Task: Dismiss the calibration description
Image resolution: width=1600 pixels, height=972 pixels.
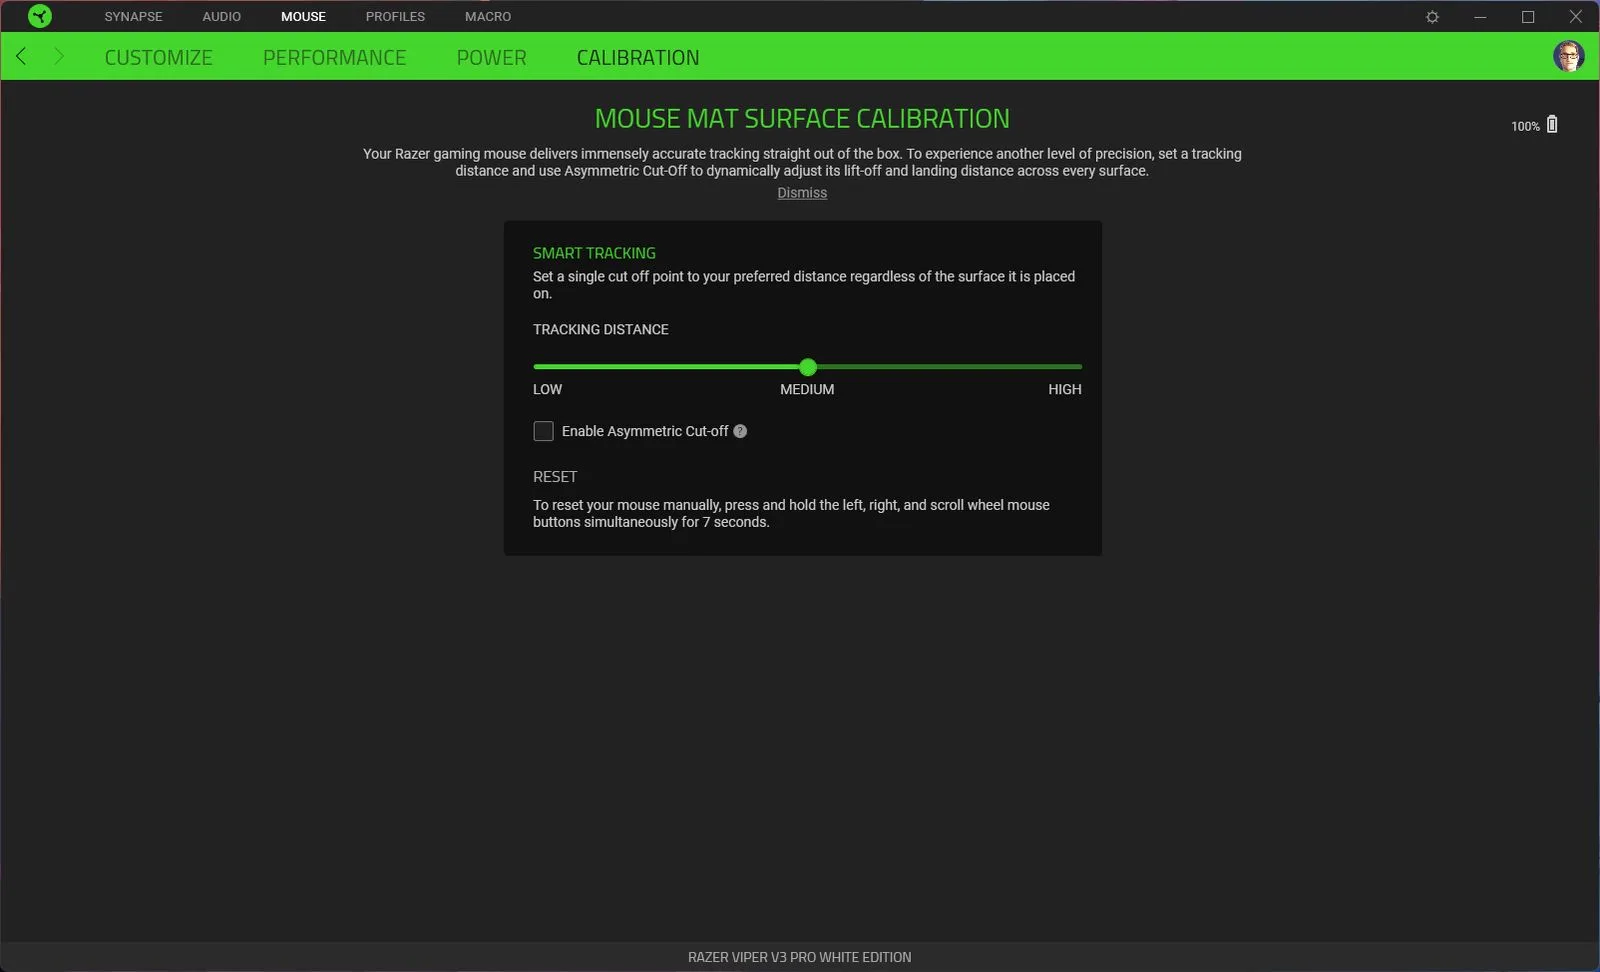Action: pyautogui.click(x=802, y=193)
